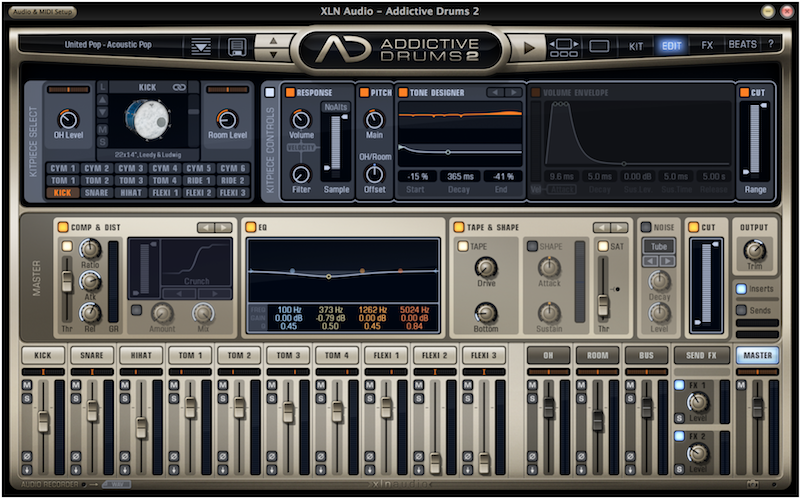Click the kick drum image
This screenshot has width=800, height=499.
click(x=147, y=120)
